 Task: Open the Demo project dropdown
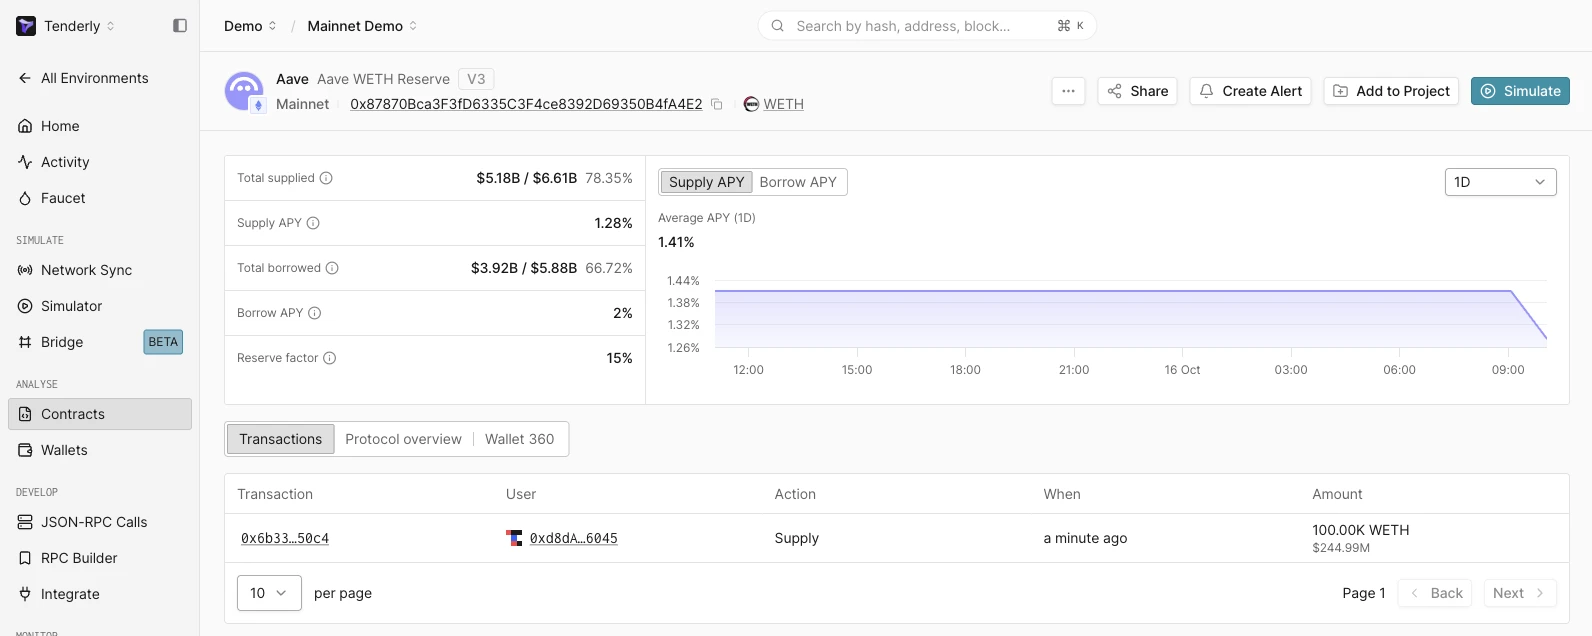[250, 26]
